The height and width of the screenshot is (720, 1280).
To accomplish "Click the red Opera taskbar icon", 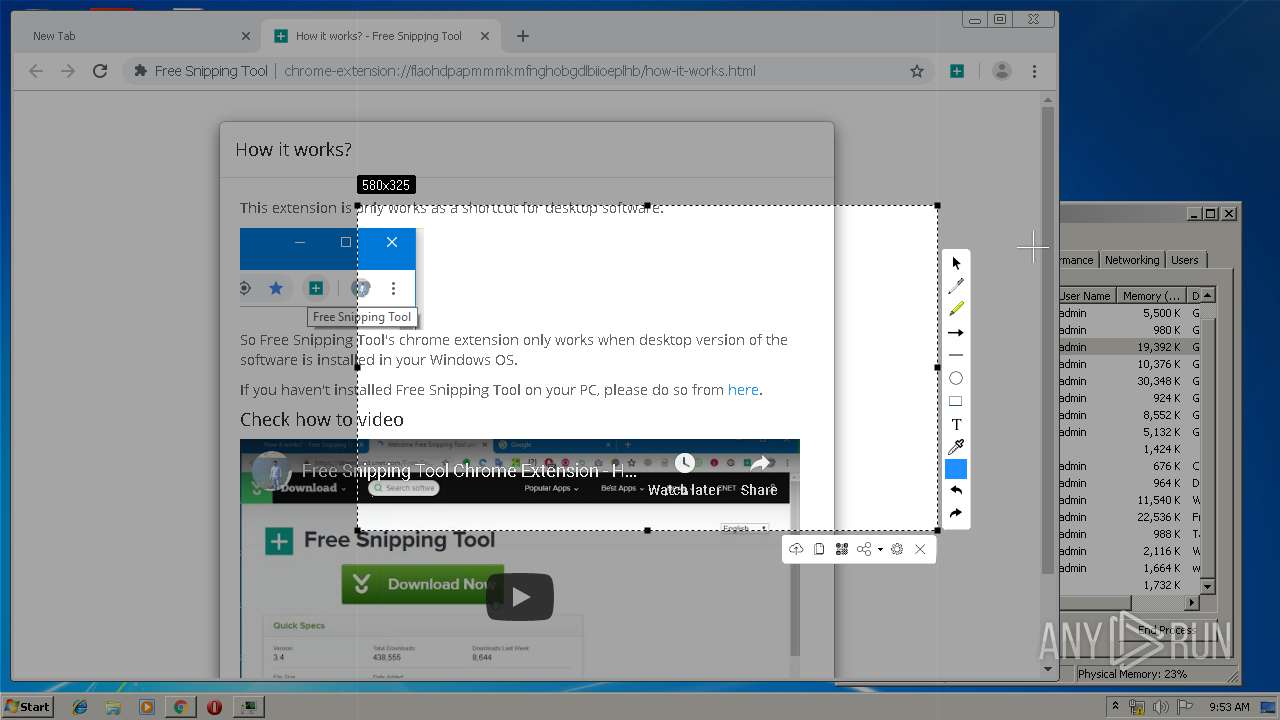I will [214, 707].
